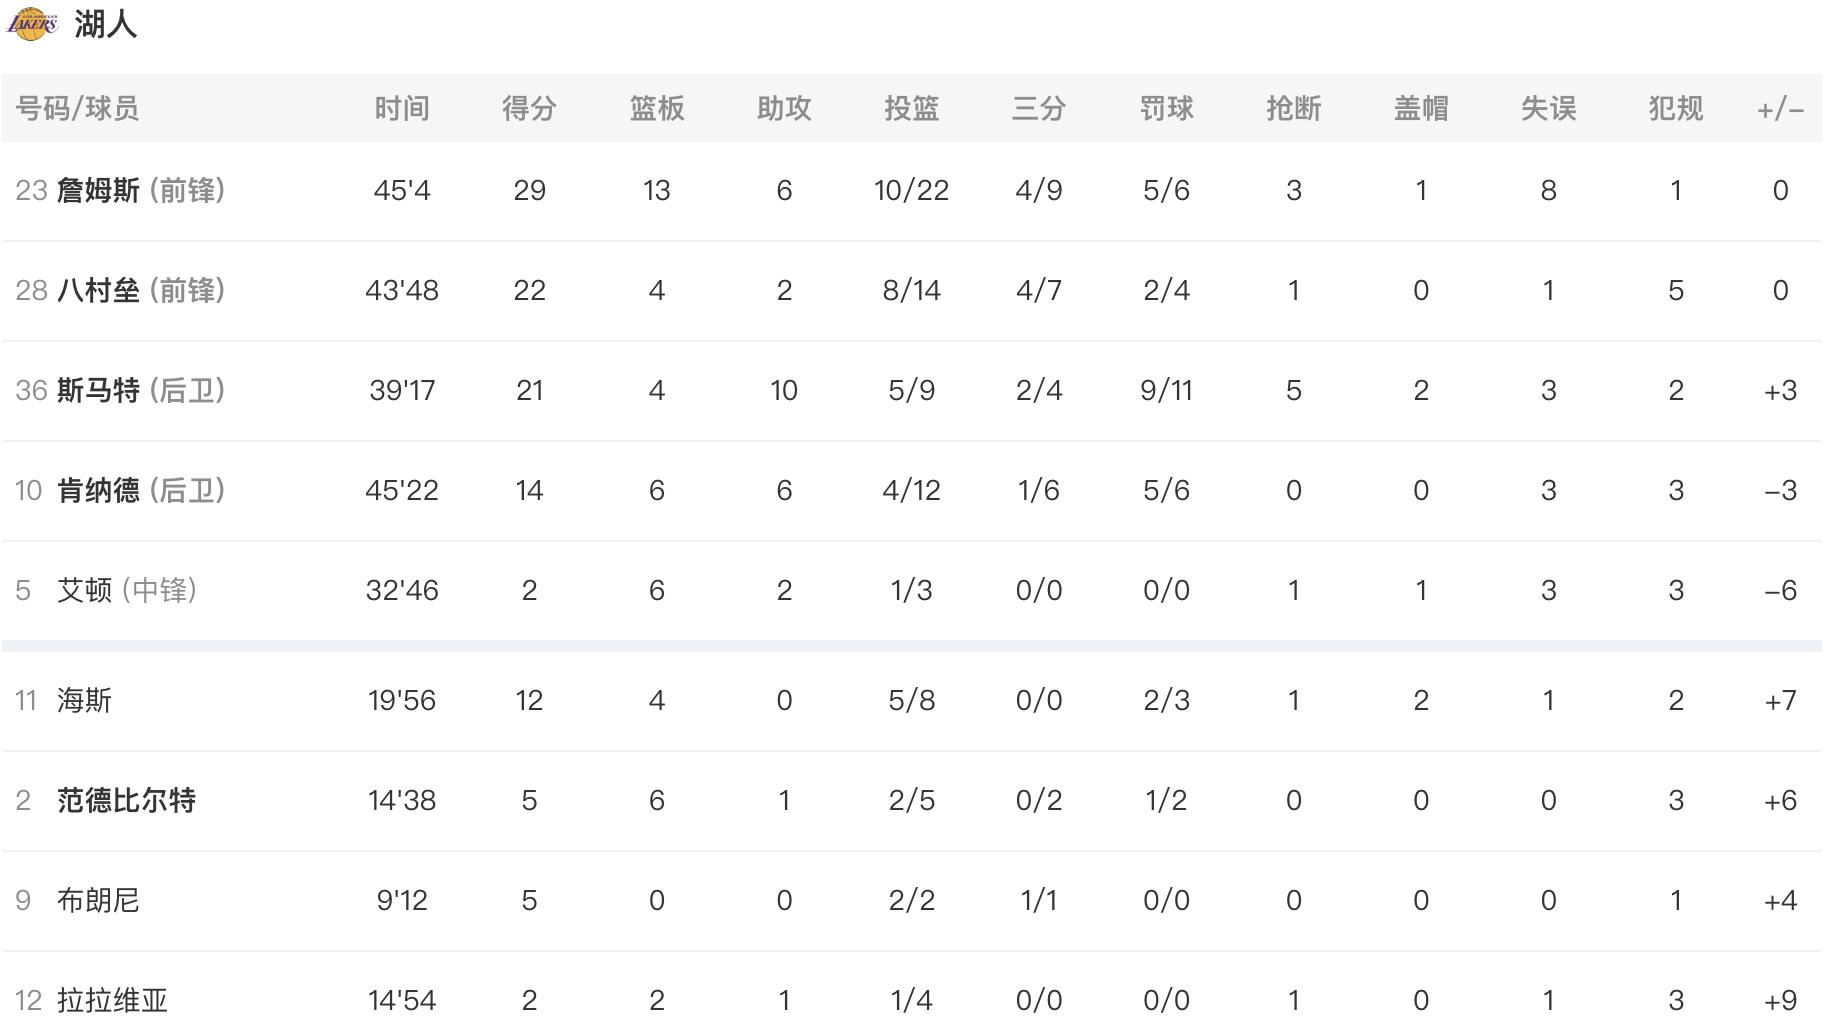Click the 得分 column header

pyautogui.click(x=529, y=108)
